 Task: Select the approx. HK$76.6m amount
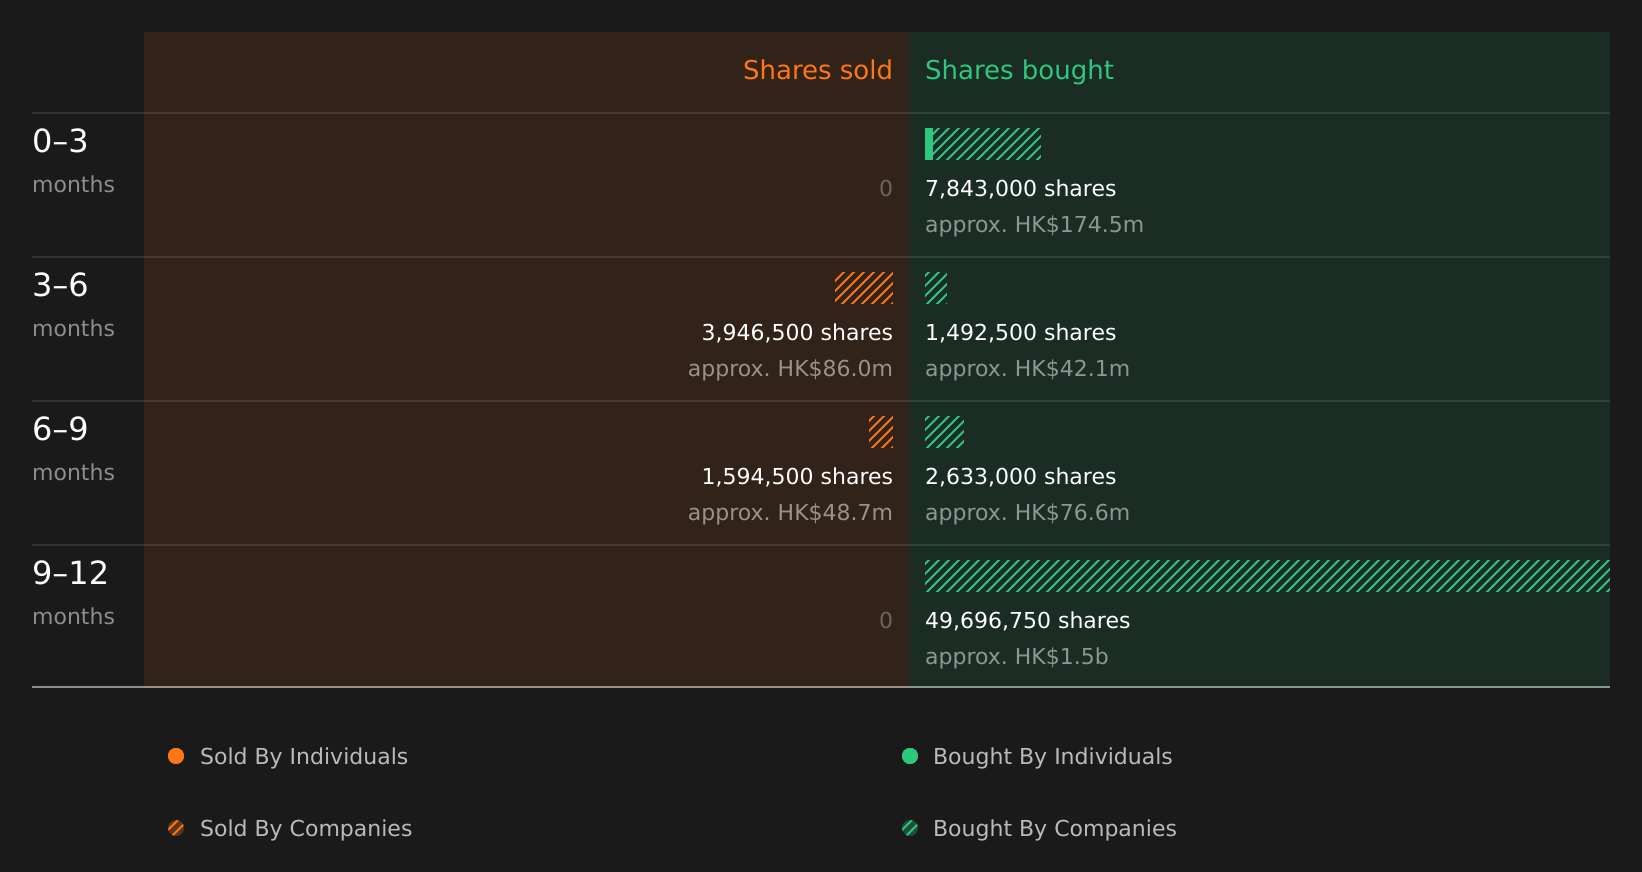1027,513
